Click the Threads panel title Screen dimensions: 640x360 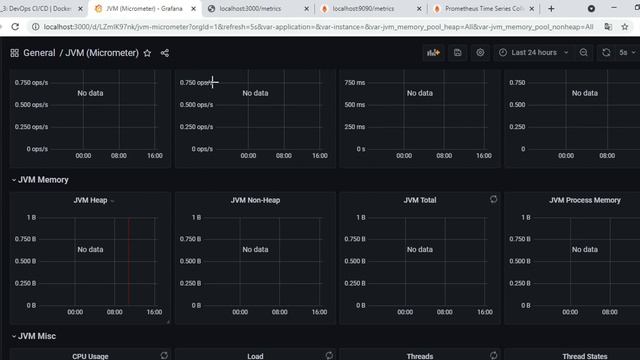[420, 356]
